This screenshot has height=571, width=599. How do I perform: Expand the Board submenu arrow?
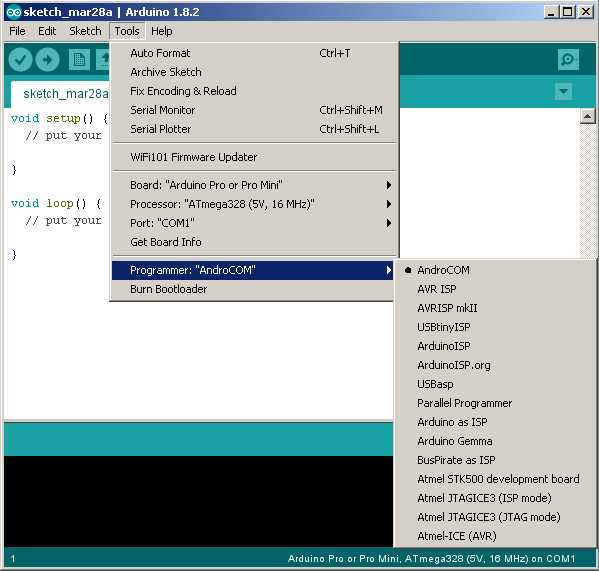tap(389, 185)
